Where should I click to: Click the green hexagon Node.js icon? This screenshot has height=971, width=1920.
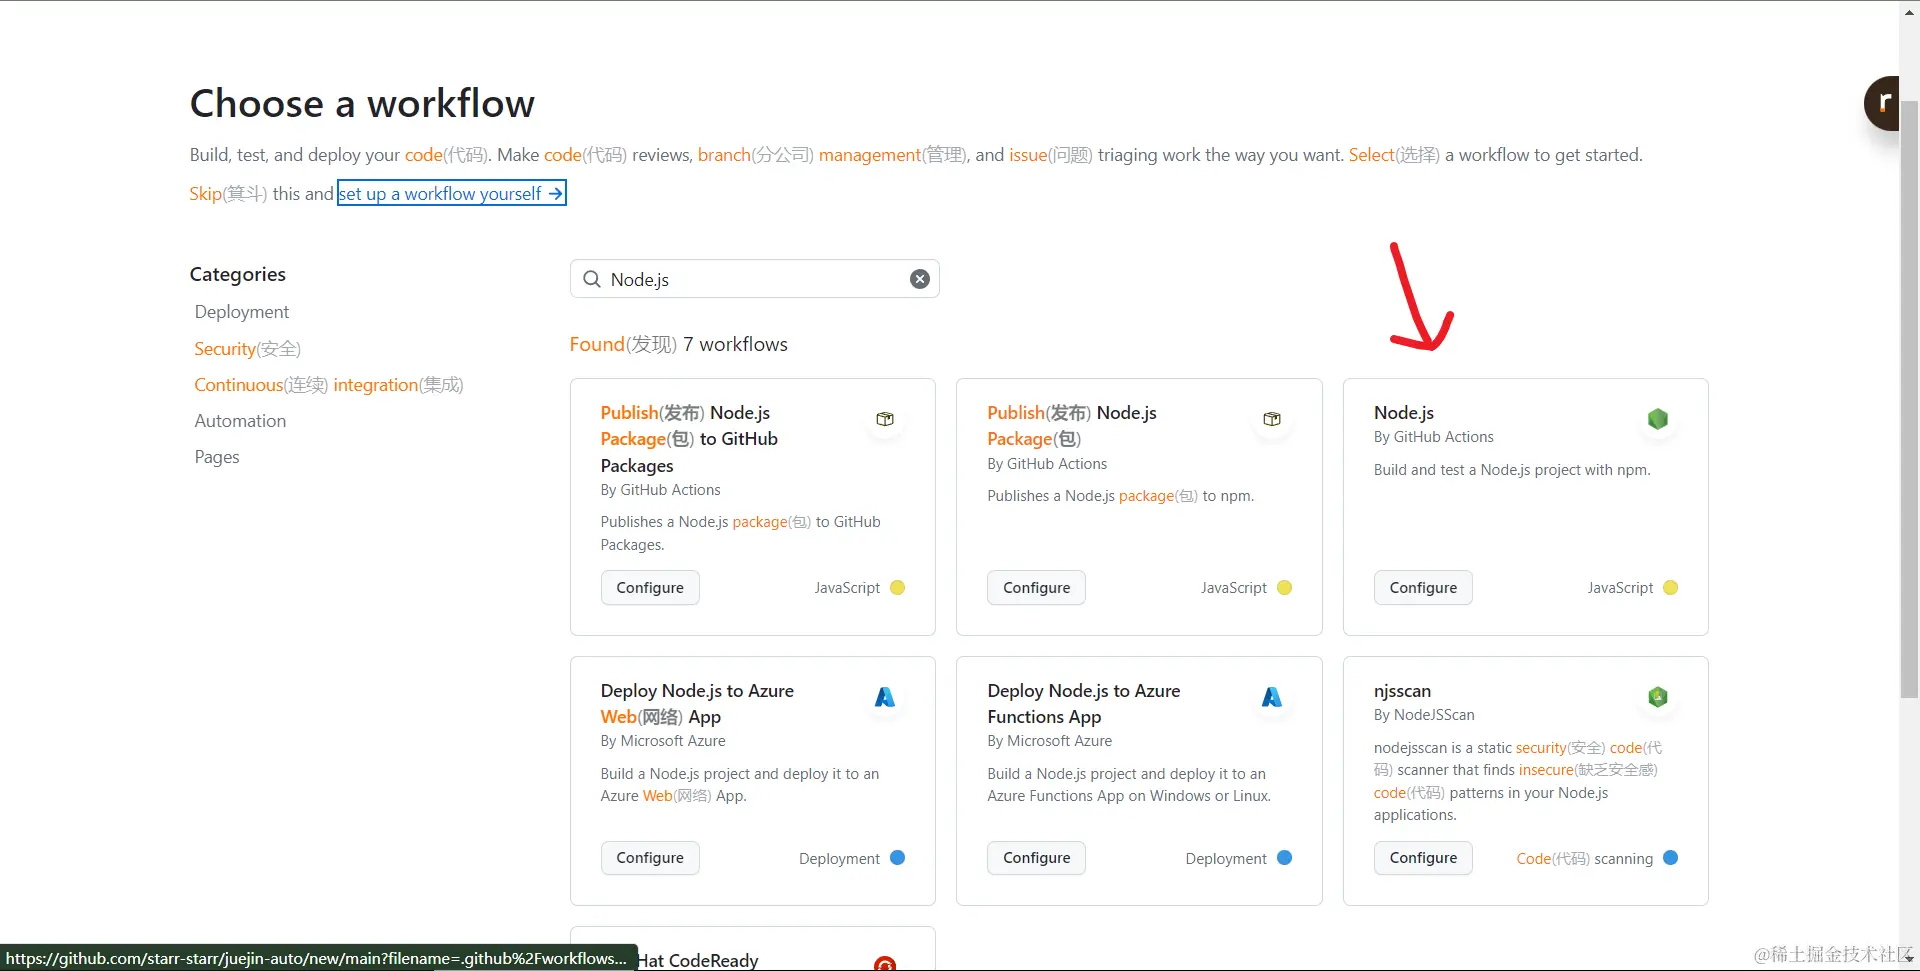pos(1658,419)
